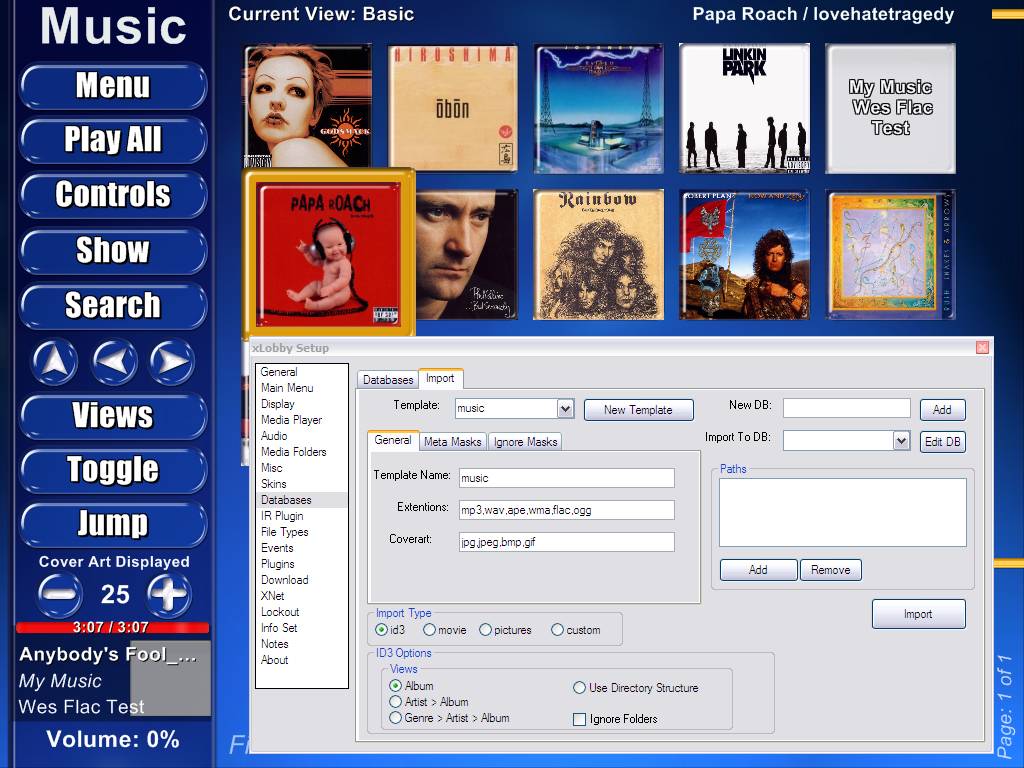Open the Template dropdown arrow
Viewport: 1024px width, 768px height.
click(566, 409)
